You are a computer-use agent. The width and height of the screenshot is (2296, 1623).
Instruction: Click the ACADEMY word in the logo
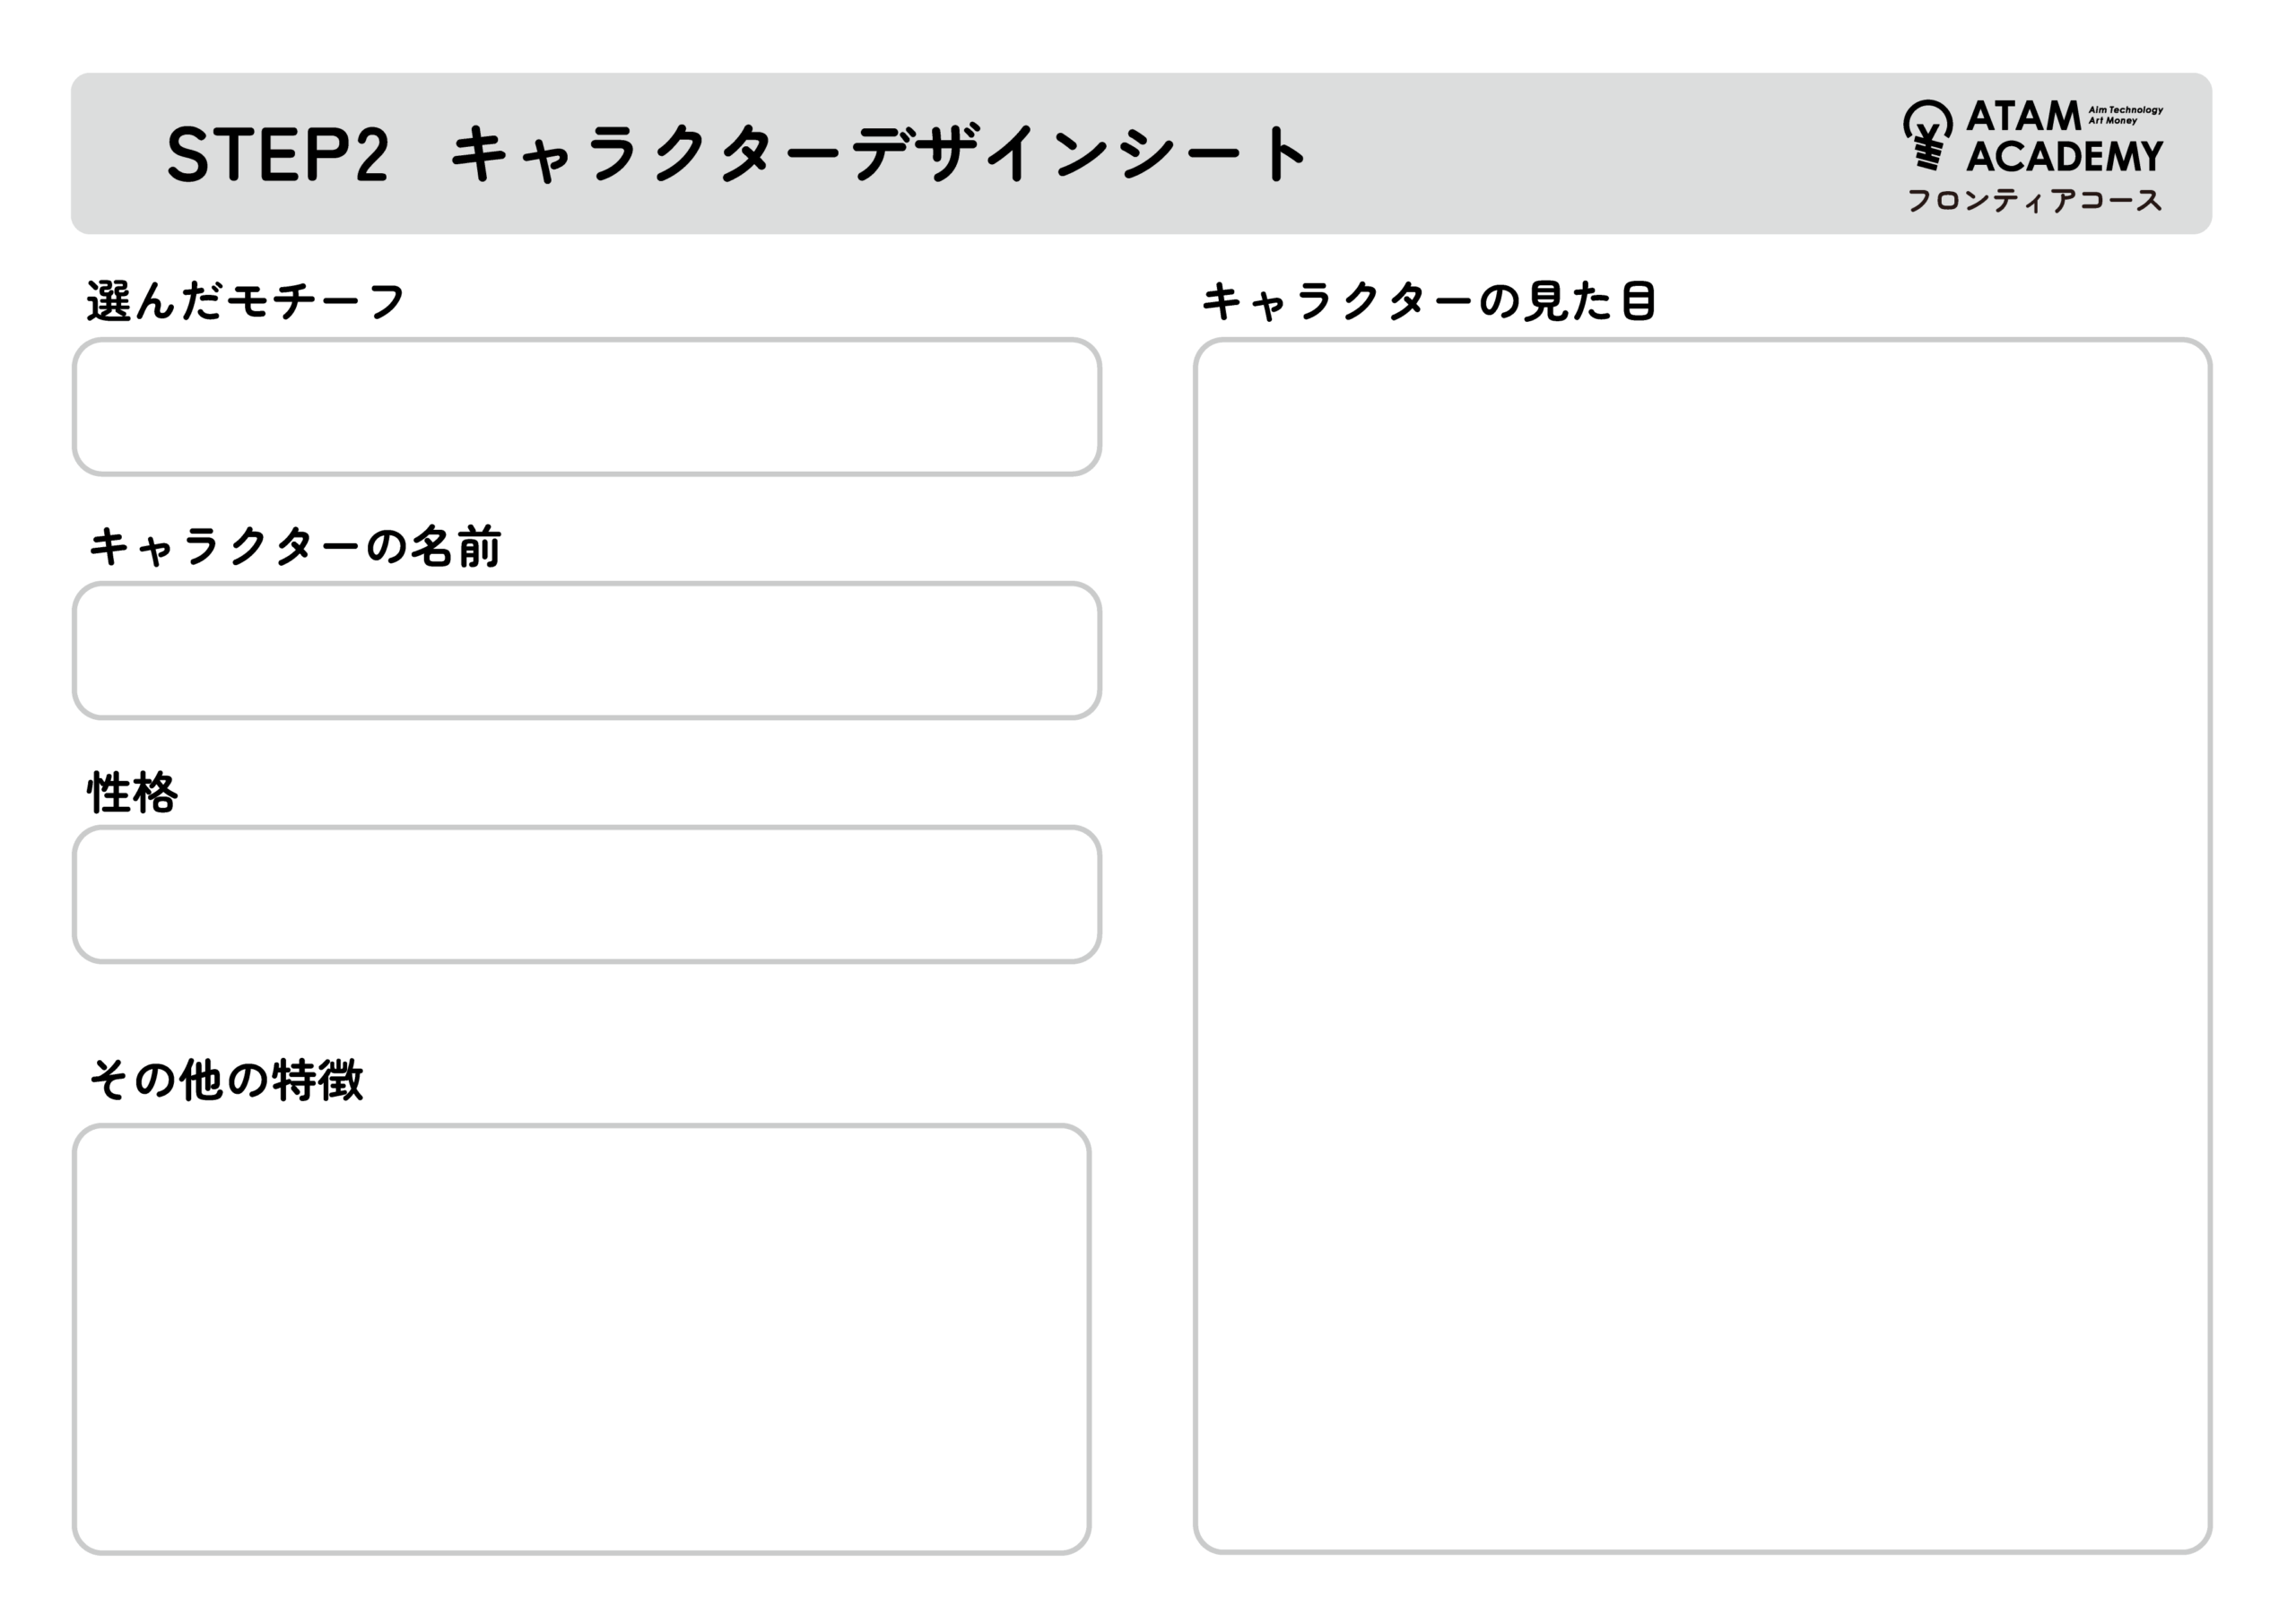[x=2064, y=156]
